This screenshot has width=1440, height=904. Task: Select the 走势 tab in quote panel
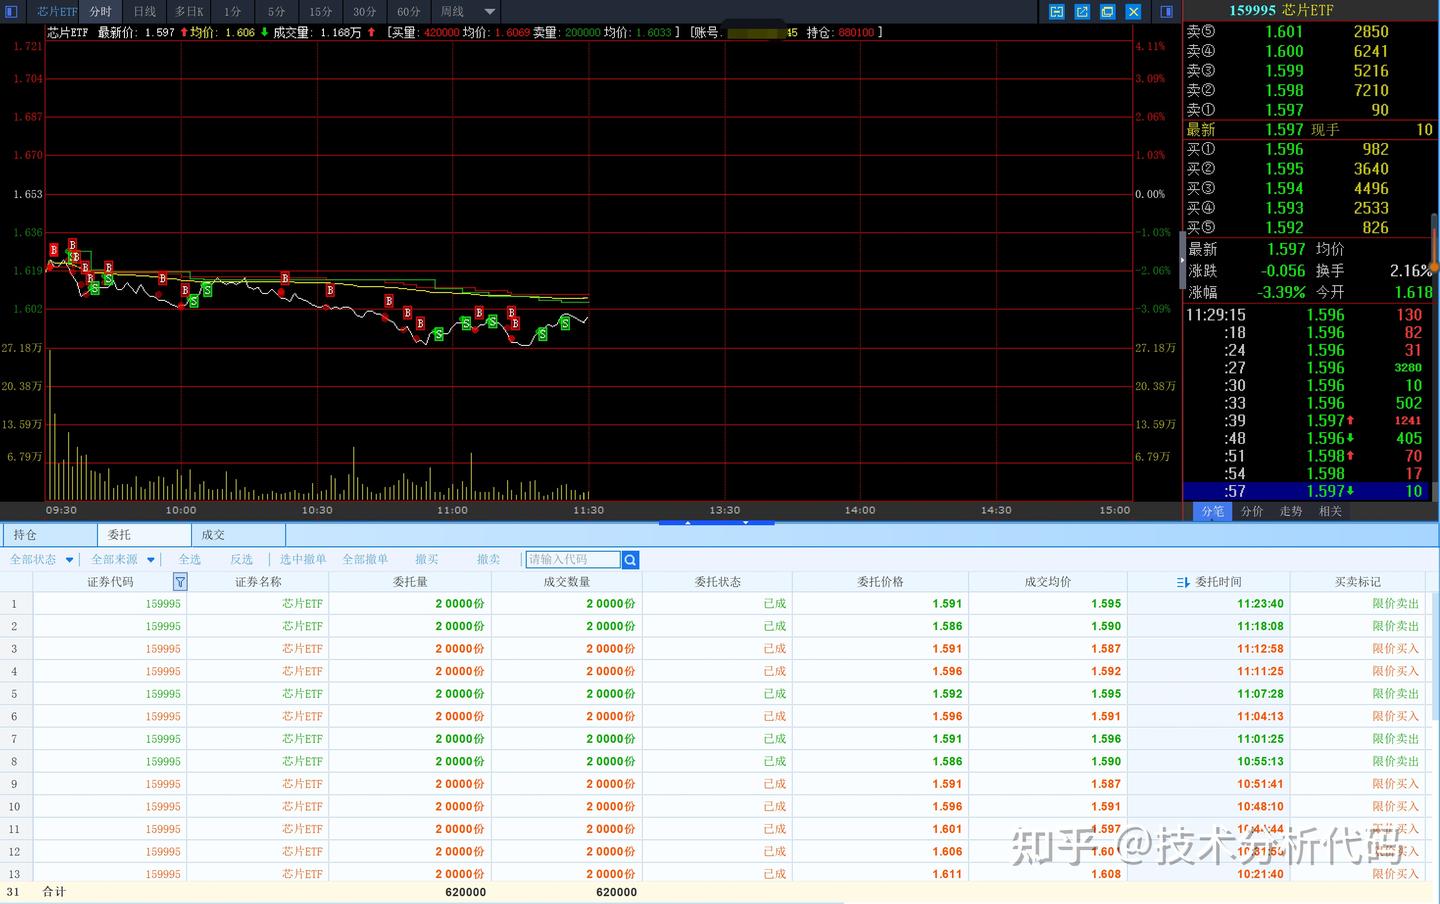(x=1291, y=511)
